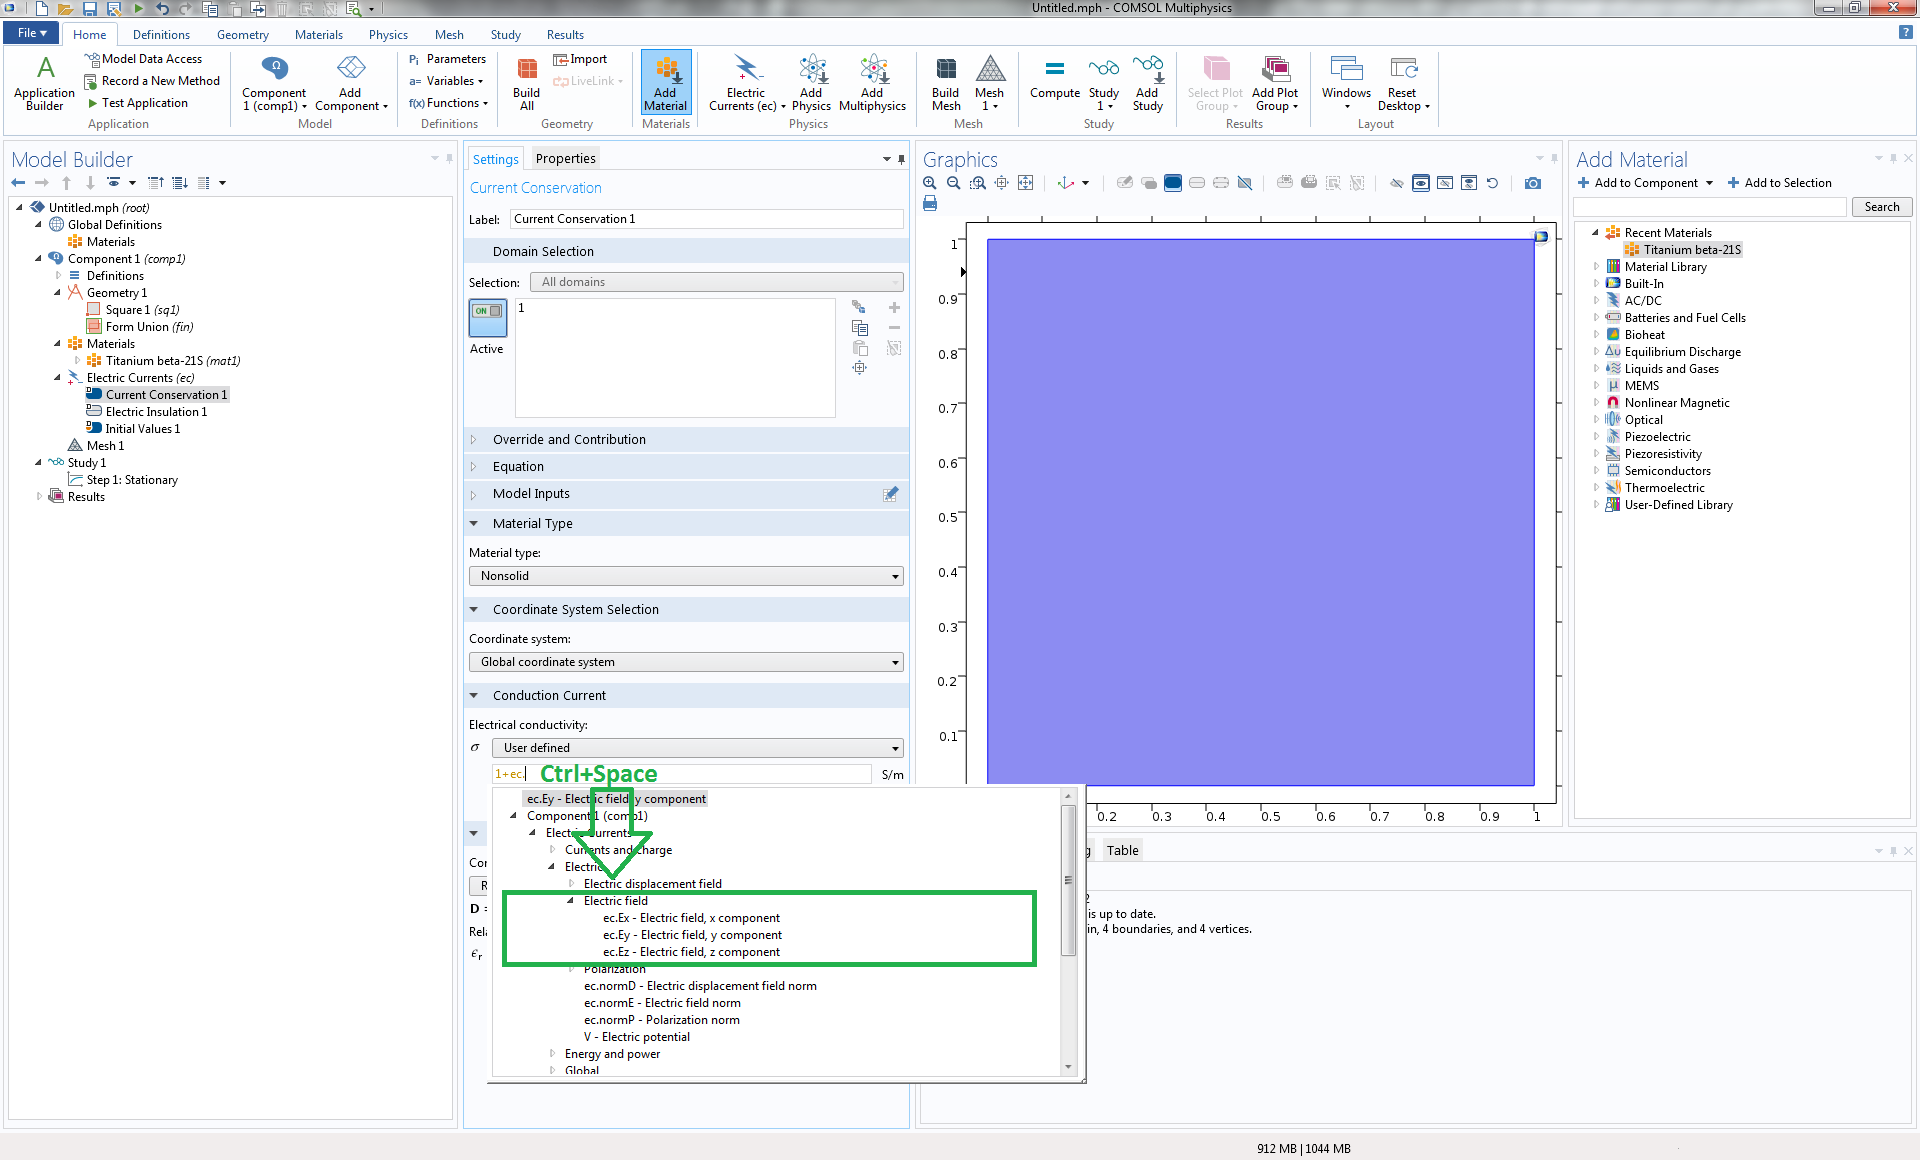The image size is (1928, 1168).
Task: Open the Material type Nonsolid dropdown
Action: pyautogui.click(x=686, y=576)
